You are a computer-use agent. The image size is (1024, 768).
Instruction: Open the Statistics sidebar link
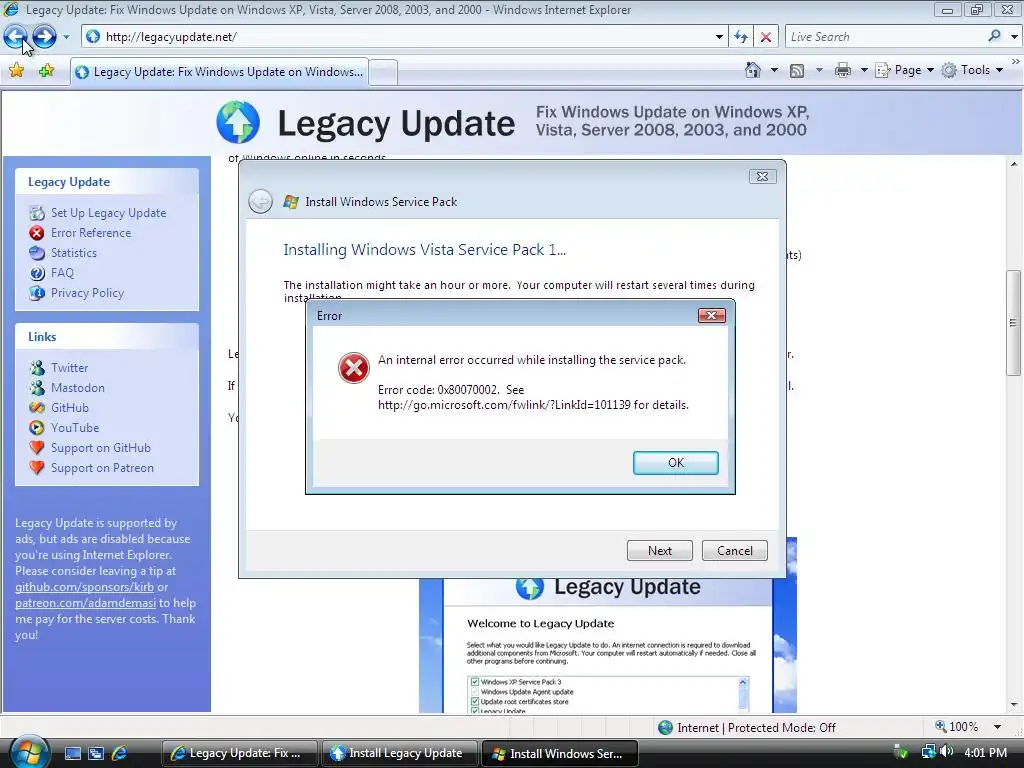pos(74,253)
